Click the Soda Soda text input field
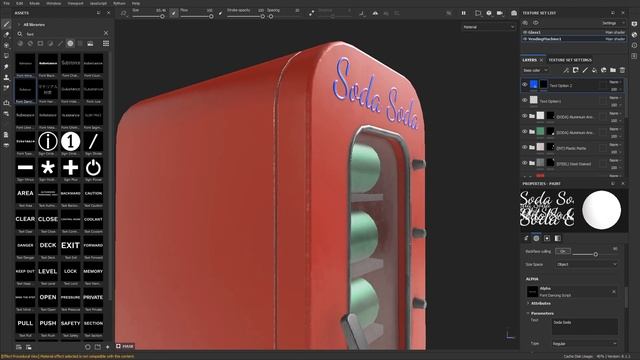 coord(585,327)
